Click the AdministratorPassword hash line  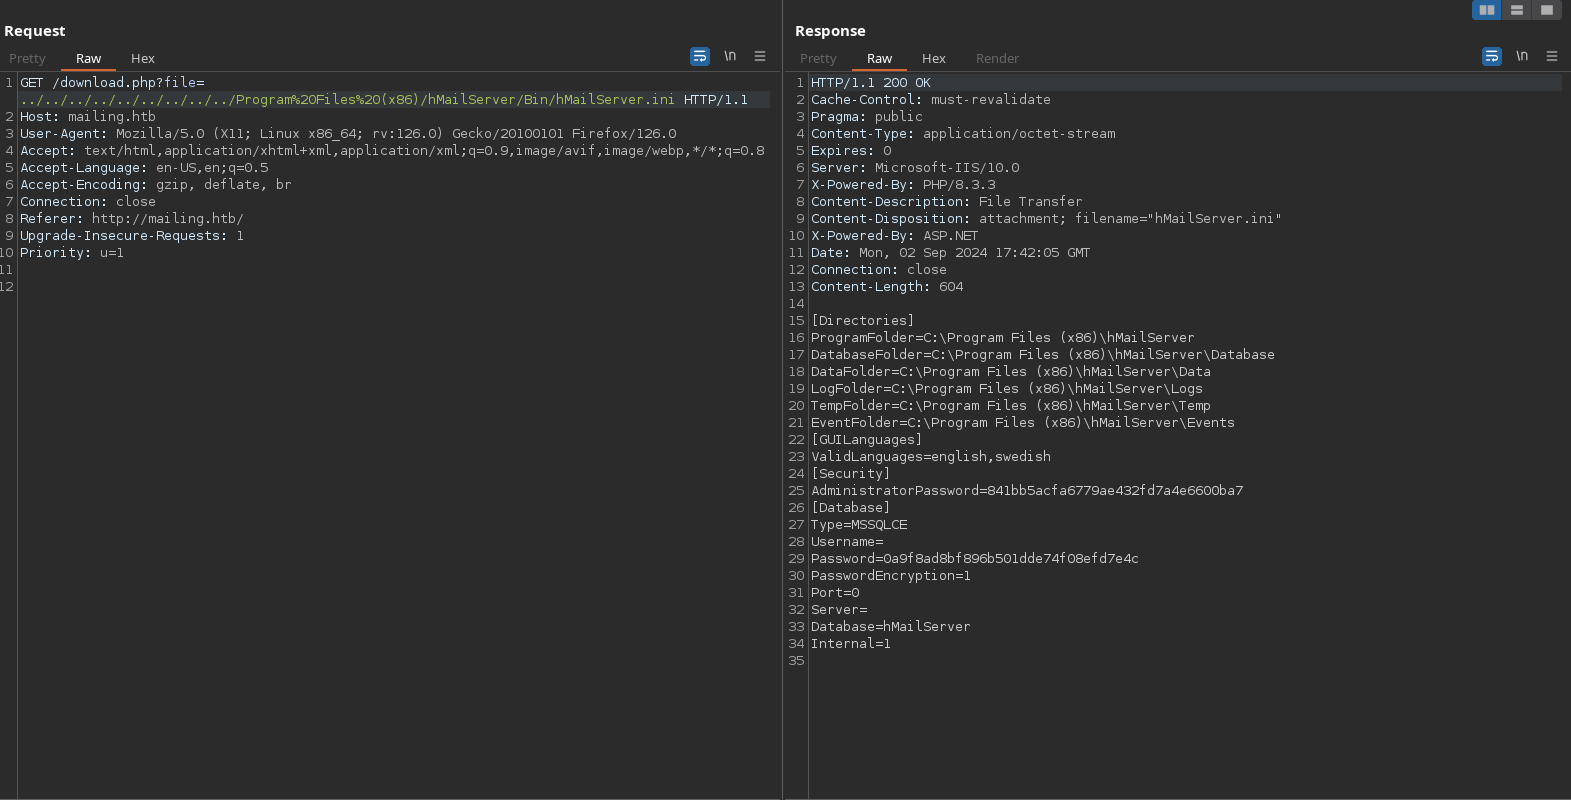[x=1027, y=491]
